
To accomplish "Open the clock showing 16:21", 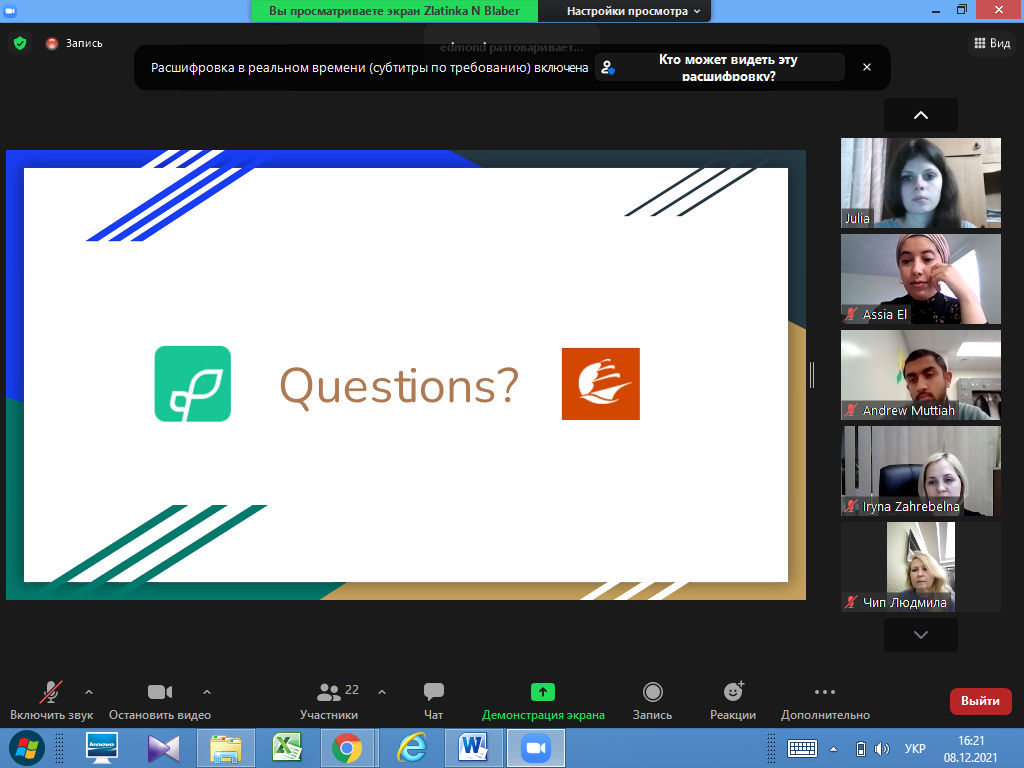I will point(970,749).
